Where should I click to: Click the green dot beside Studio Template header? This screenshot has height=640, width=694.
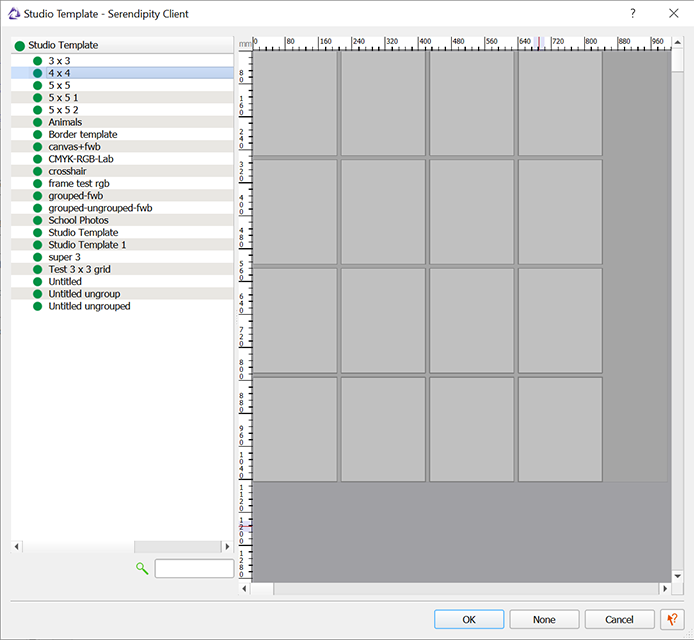point(19,46)
